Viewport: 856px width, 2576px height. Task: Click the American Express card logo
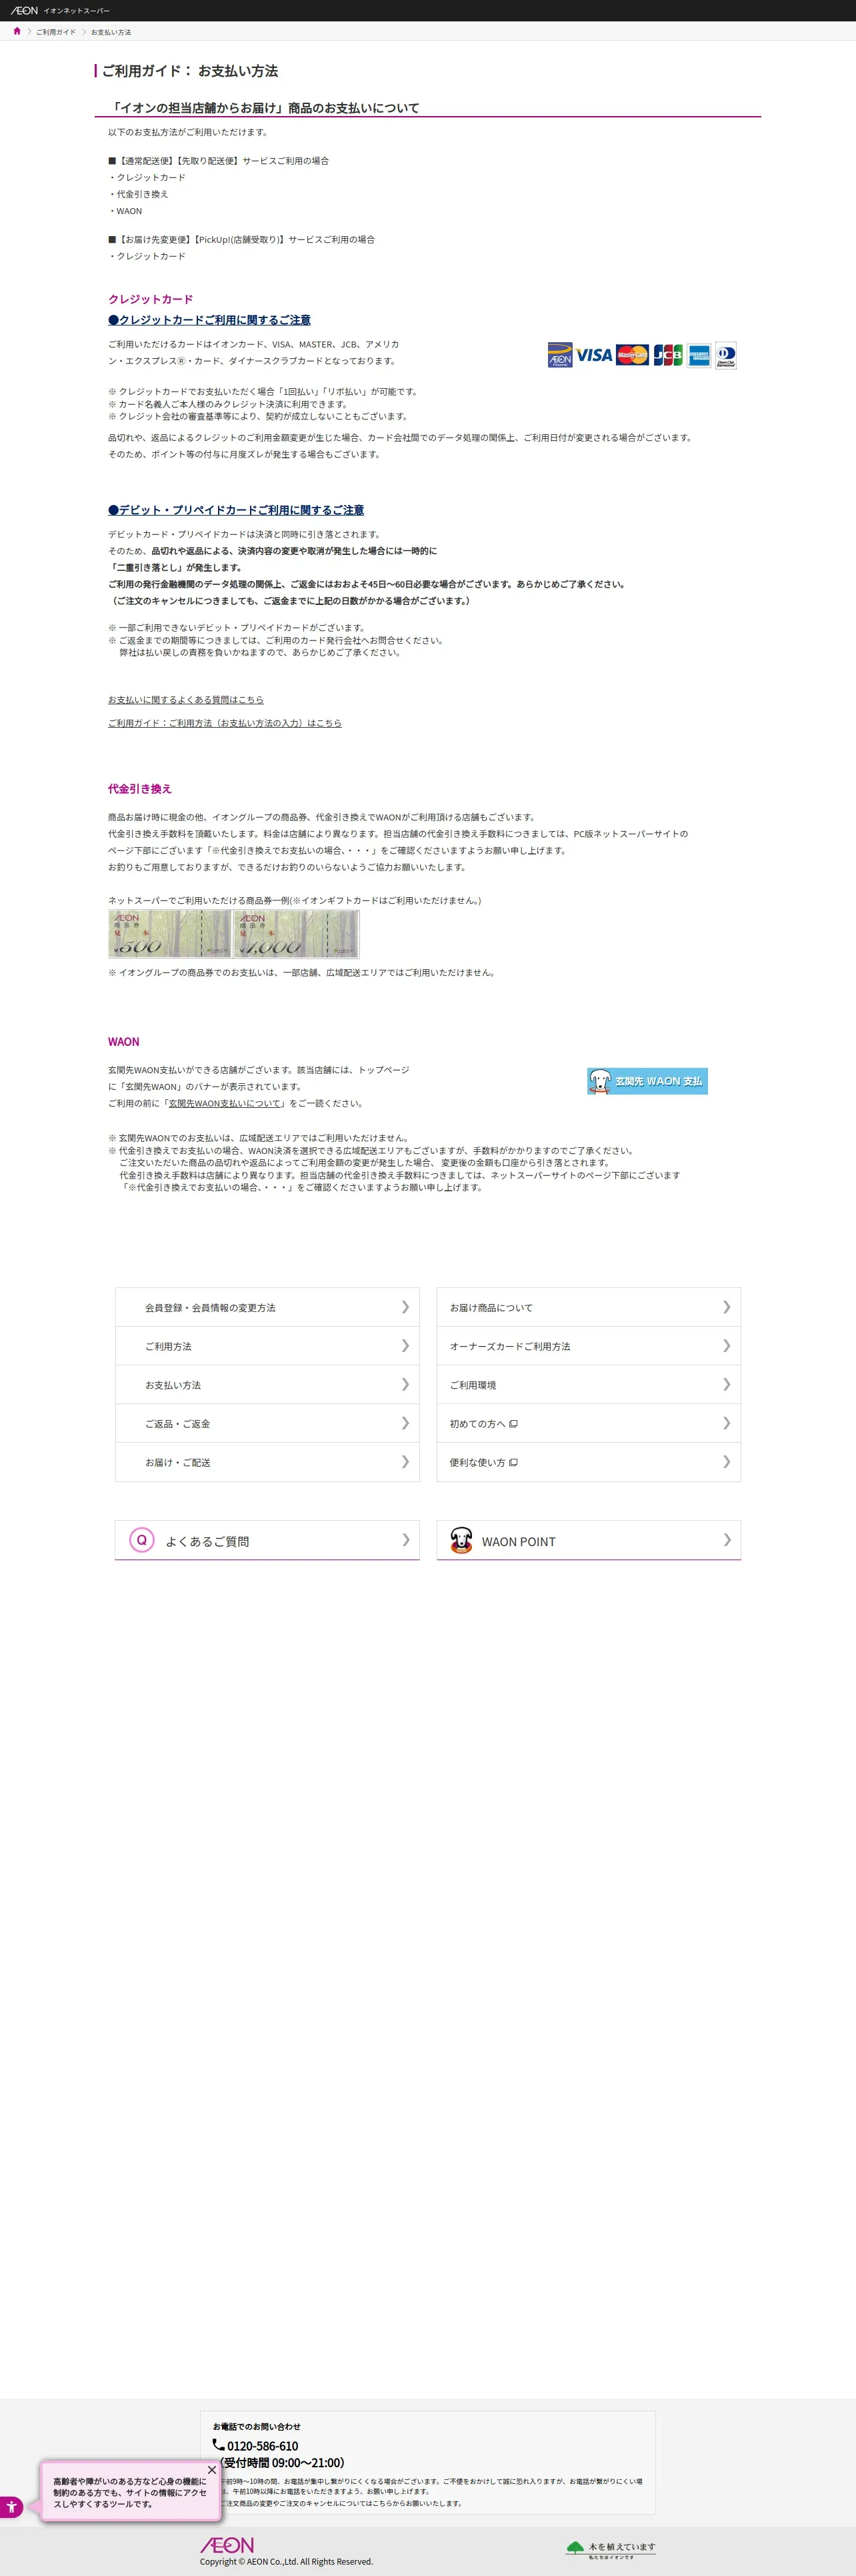click(x=699, y=355)
